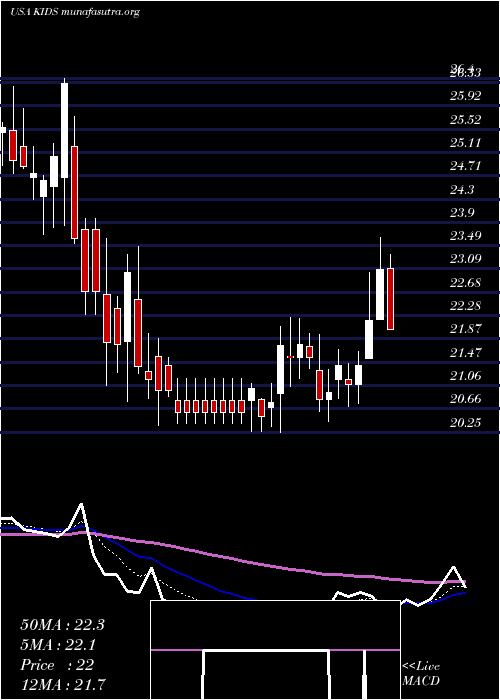Viewport: 500px width, 700px height.
Task: Click the 25.52 price axis label
Action: [465, 119]
